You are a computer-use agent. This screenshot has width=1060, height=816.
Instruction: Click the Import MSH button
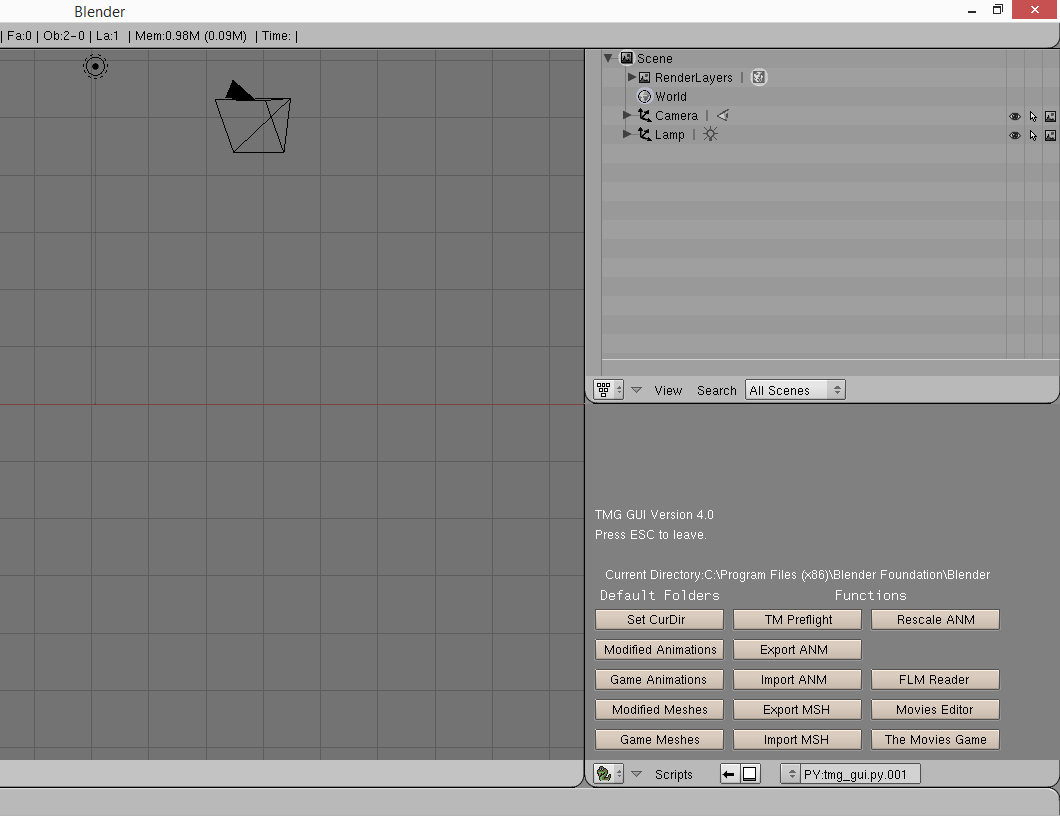pyautogui.click(x=797, y=740)
